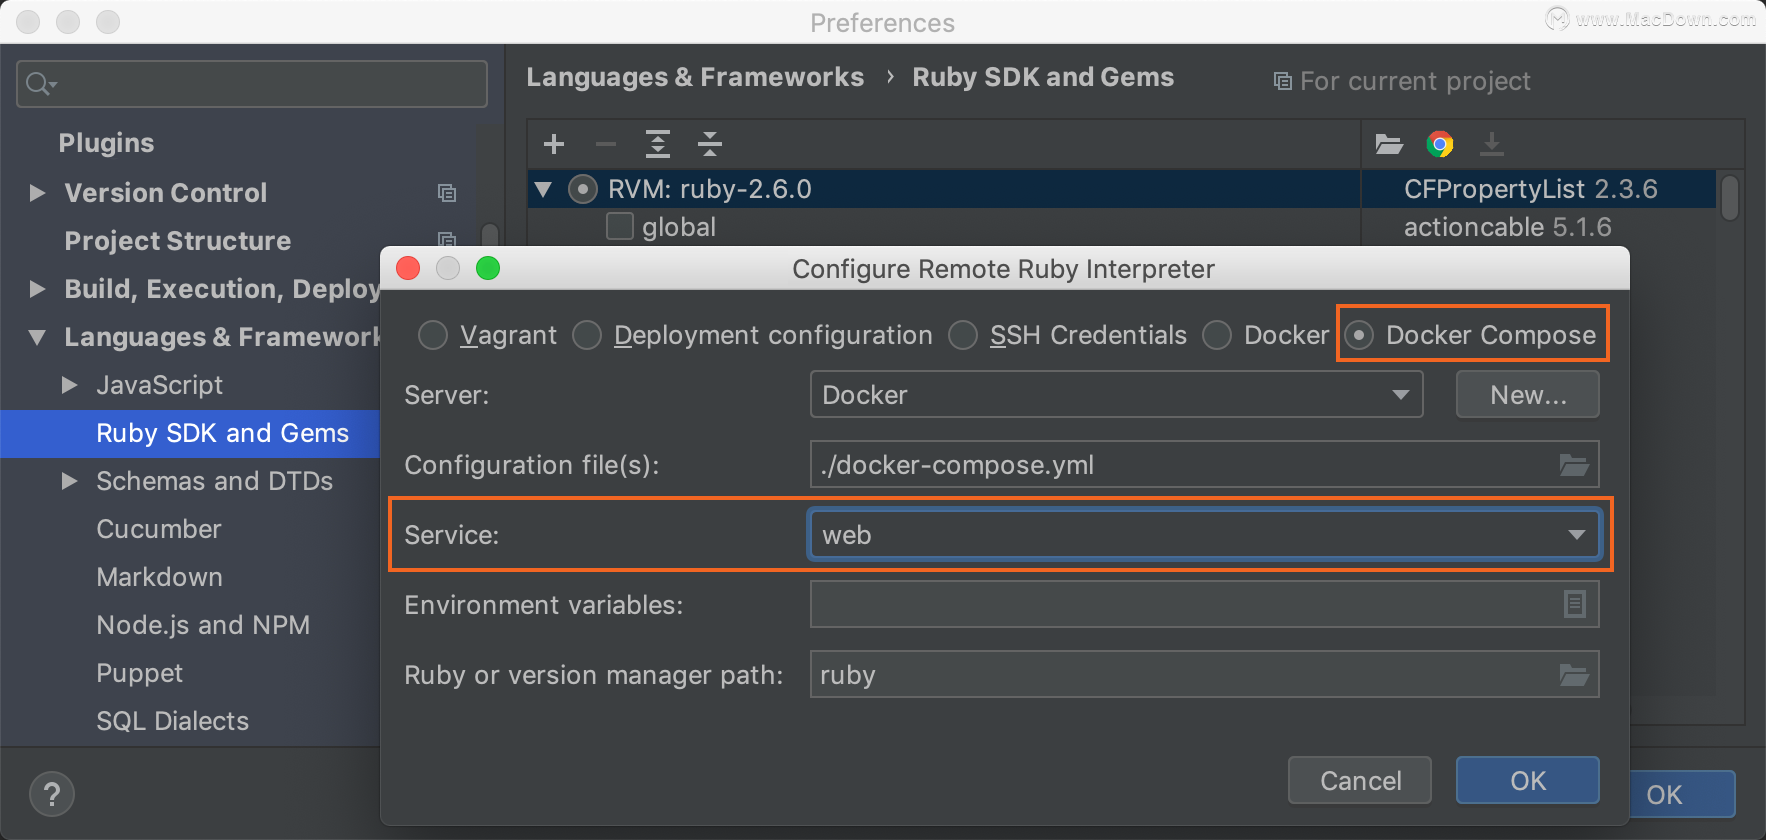Open help with question mark button
1766x840 pixels.
coord(52,795)
